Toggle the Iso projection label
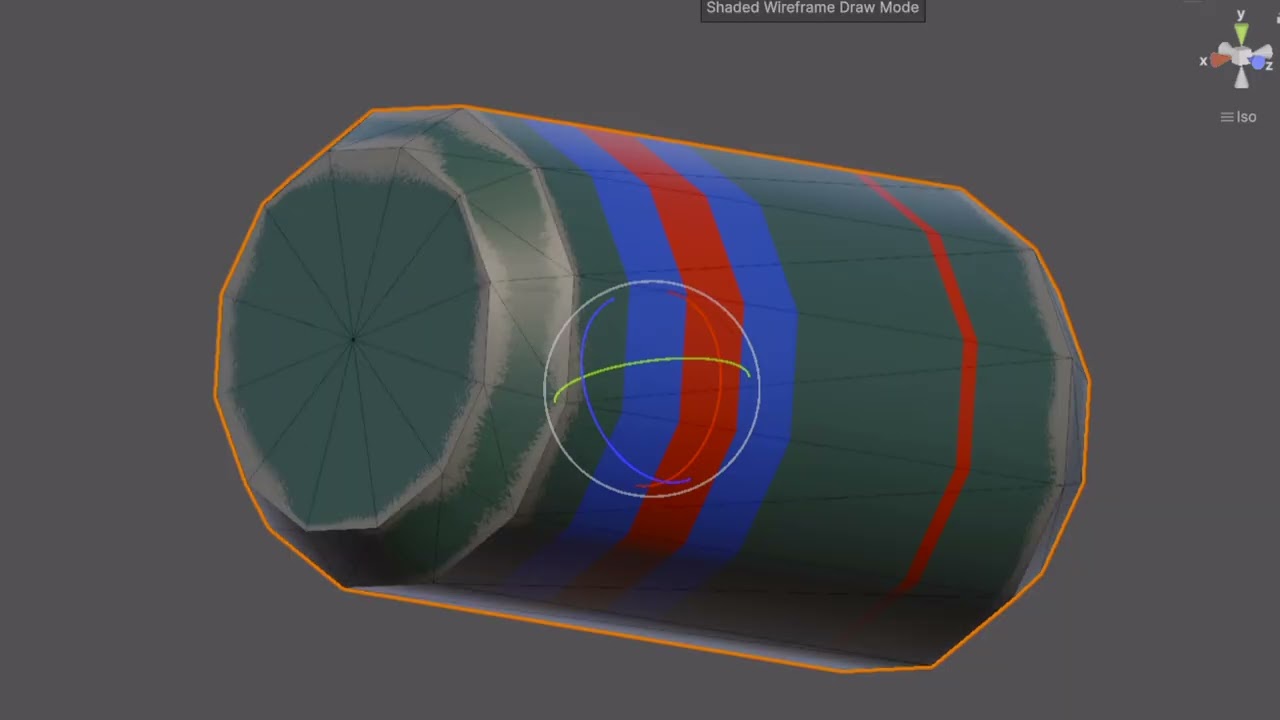This screenshot has height=720, width=1280. (x=1238, y=117)
